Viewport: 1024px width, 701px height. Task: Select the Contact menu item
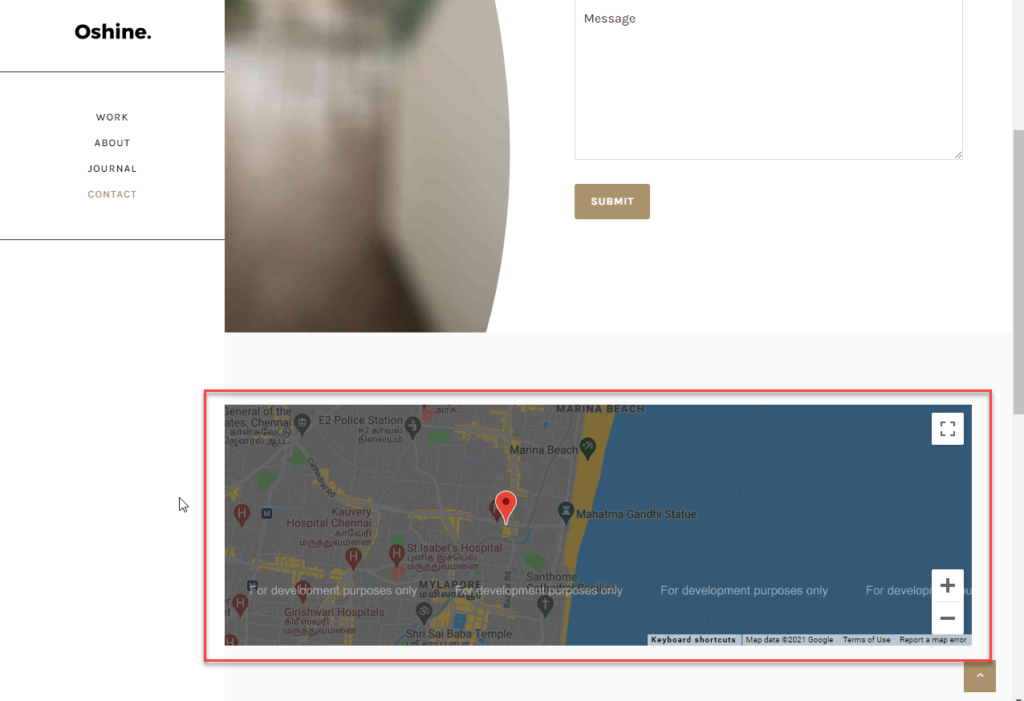pos(112,195)
